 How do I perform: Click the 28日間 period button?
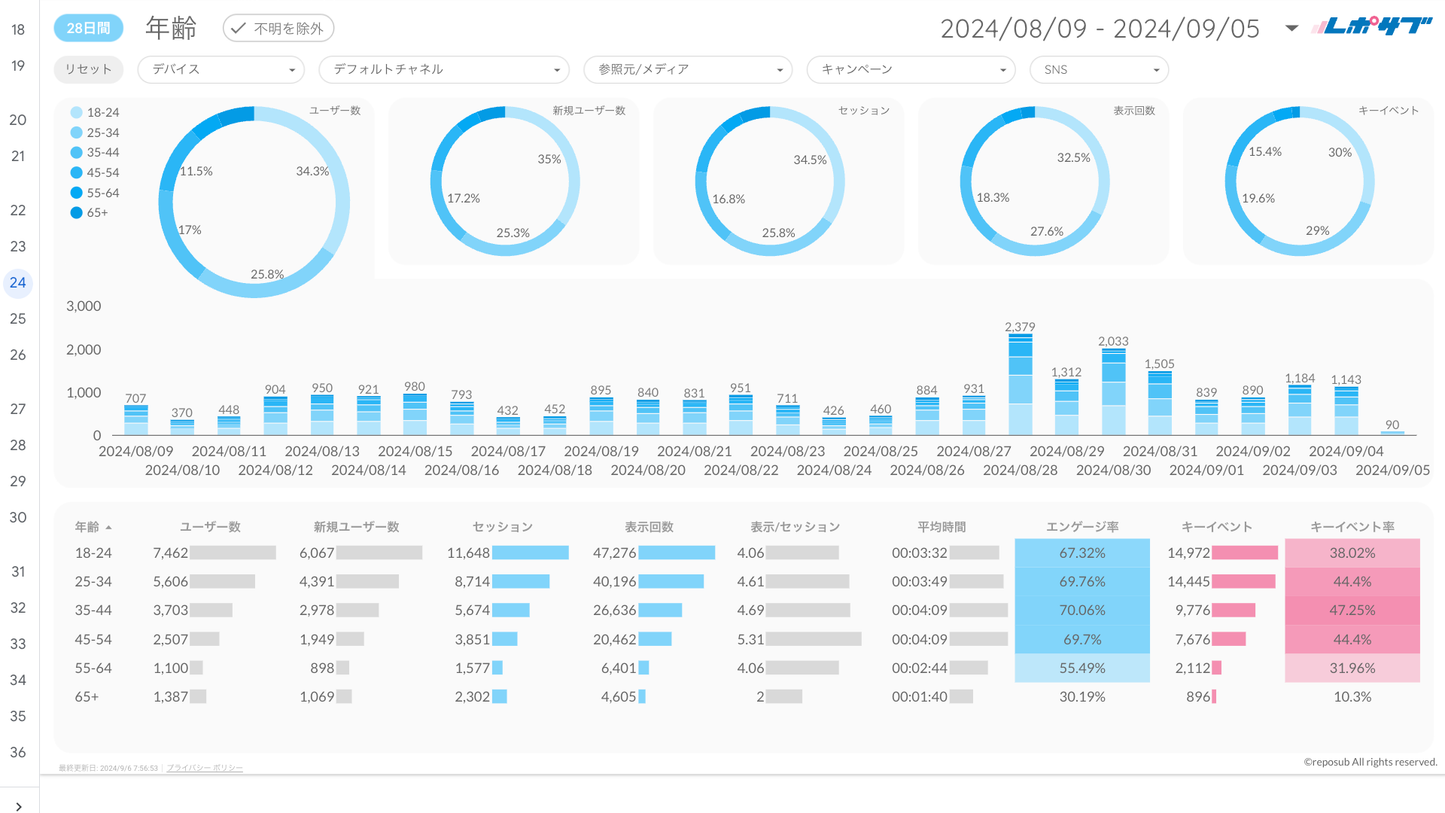click(x=88, y=28)
